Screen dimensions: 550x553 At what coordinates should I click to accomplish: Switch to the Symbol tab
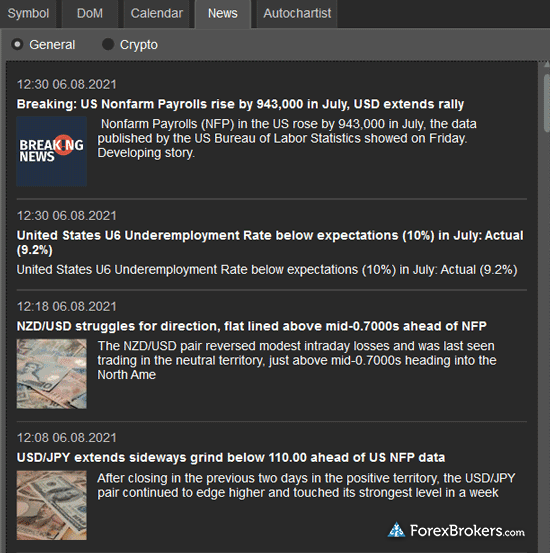pos(28,14)
